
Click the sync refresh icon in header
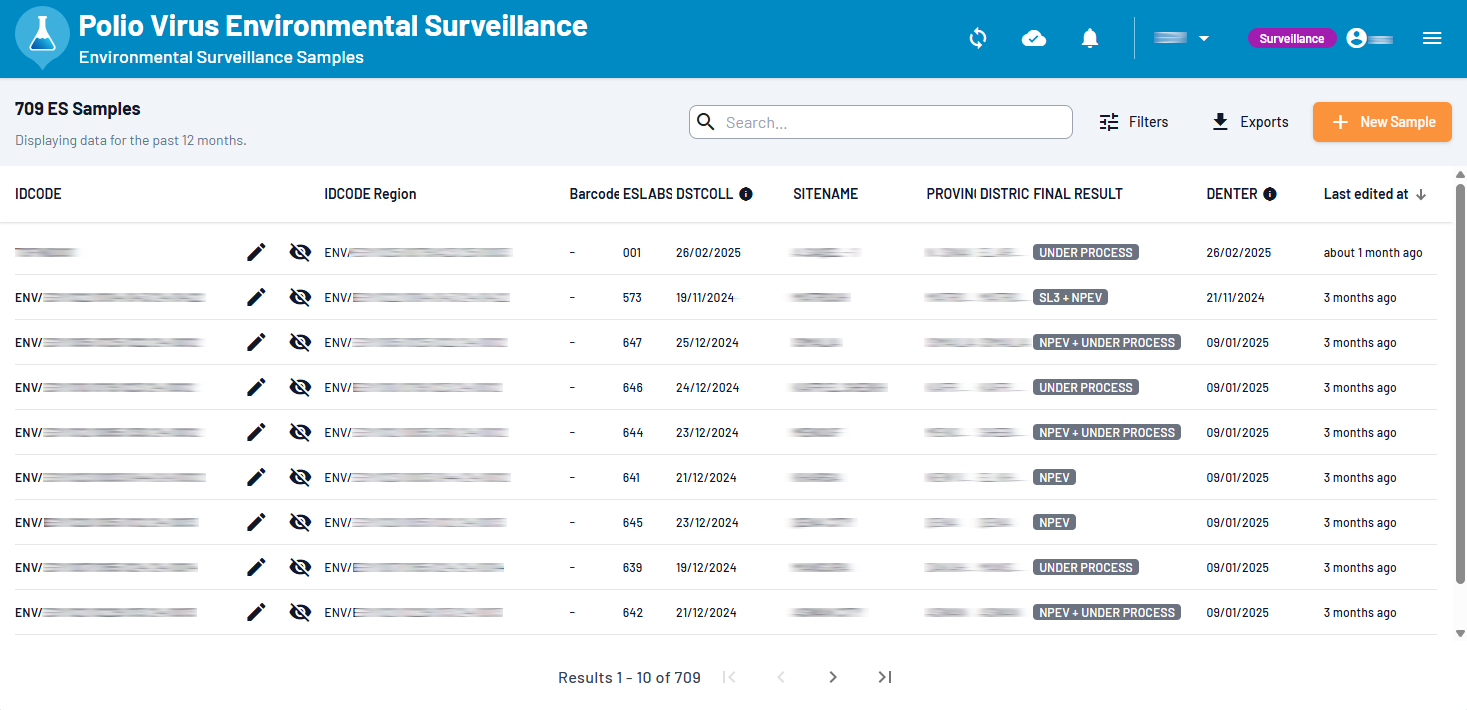click(978, 38)
